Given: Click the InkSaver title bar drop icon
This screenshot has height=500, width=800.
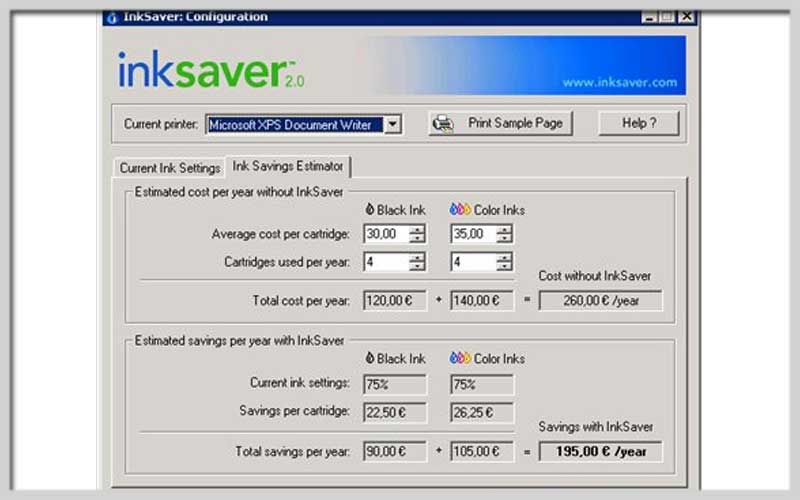Looking at the screenshot, I should coord(112,18).
